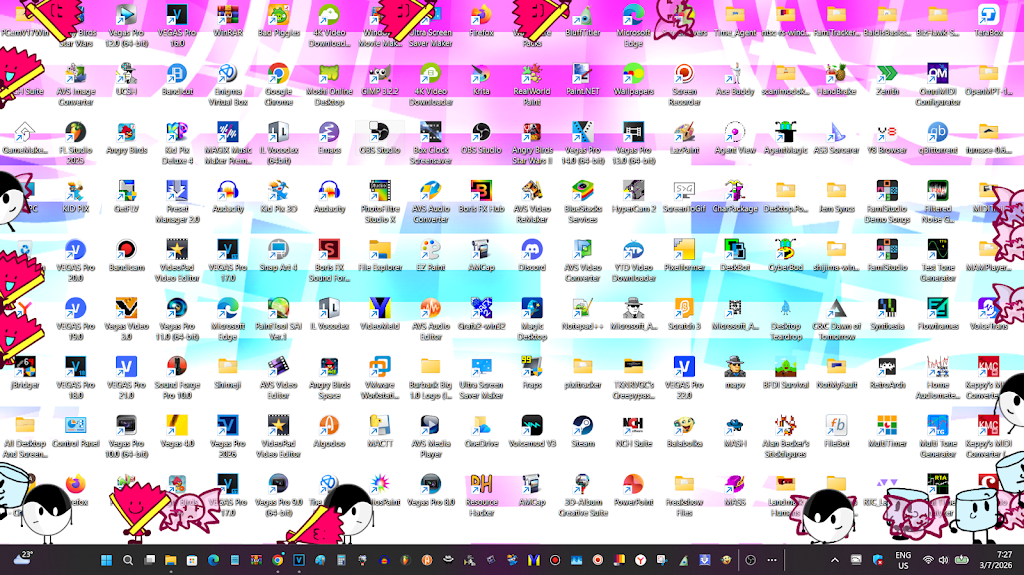The height and width of the screenshot is (575, 1024).
Task: Click the ENG US language indicator
Action: click(x=903, y=560)
